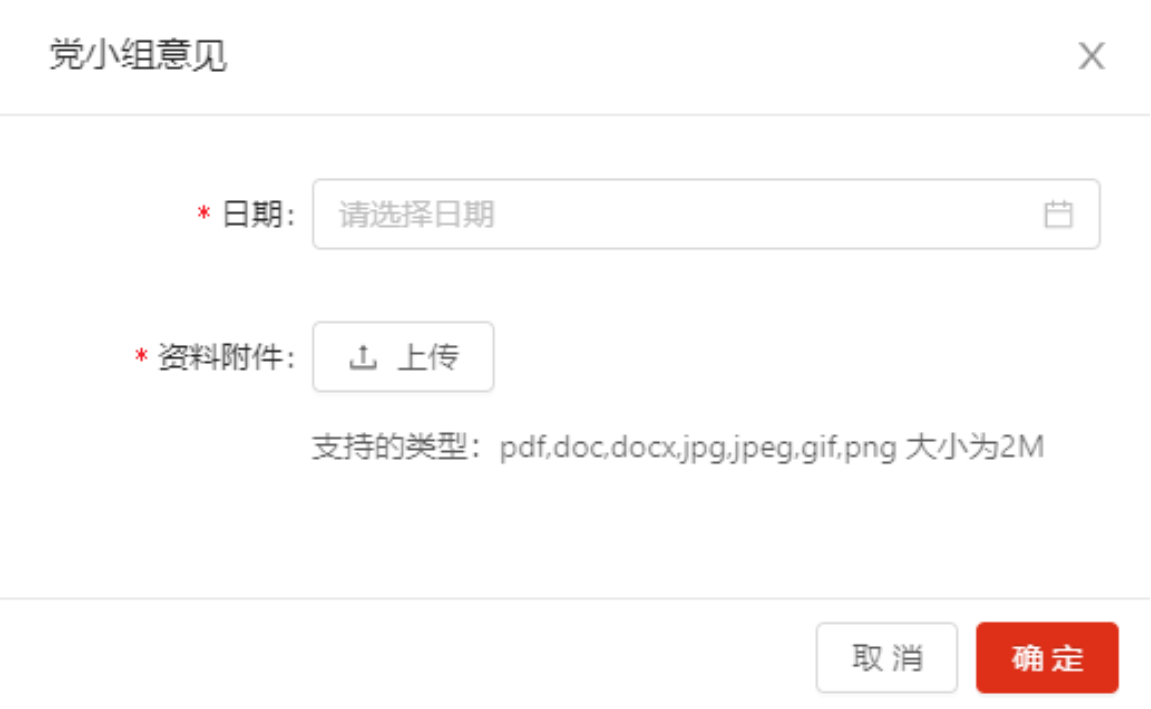Screen dimensions: 1151x709
Task: Click the 大小为2M size limit text
Action: click(974, 447)
